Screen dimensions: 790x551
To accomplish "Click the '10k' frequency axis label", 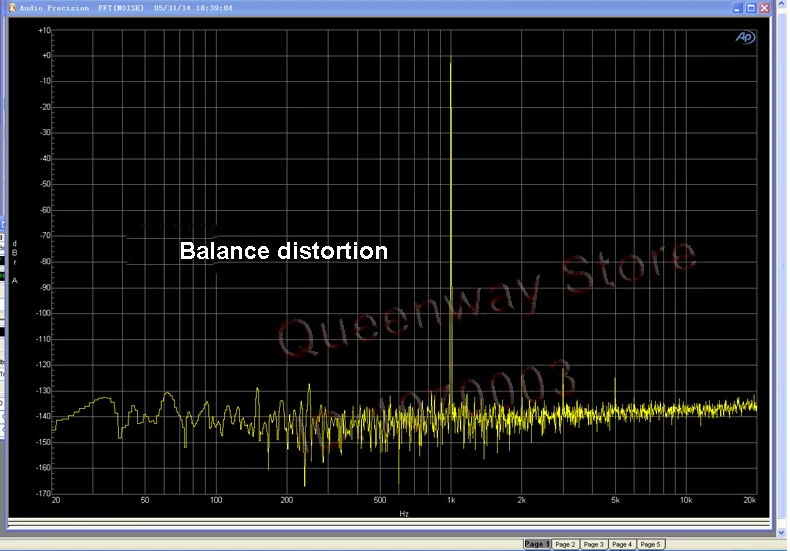I will pyautogui.click(x=686, y=500).
